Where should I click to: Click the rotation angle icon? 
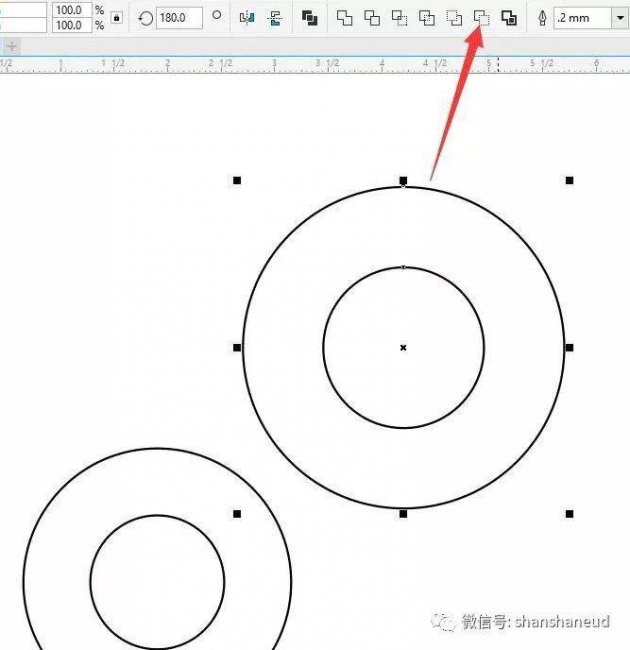(145, 18)
